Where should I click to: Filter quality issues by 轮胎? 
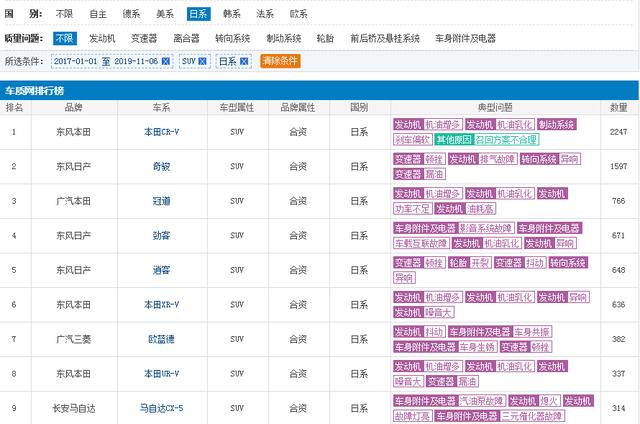point(325,38)
